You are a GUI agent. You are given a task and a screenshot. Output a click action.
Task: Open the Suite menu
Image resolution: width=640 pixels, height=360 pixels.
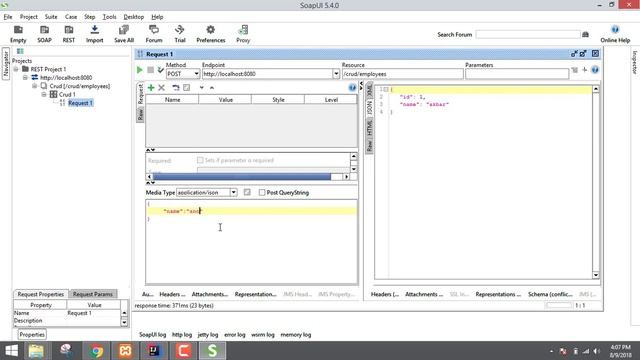(51, 17)
